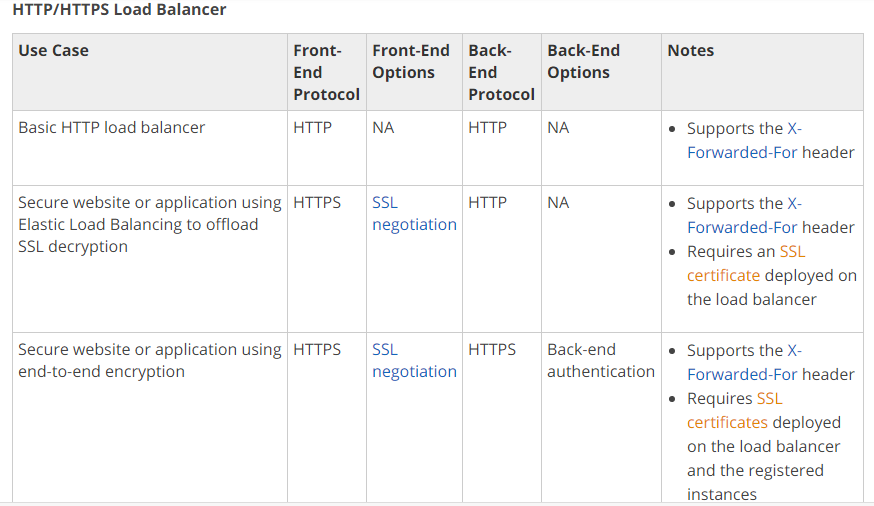The image size is (874, 506).
Task: Click the offload SSL decryption use case text
Action: point(150,225)
